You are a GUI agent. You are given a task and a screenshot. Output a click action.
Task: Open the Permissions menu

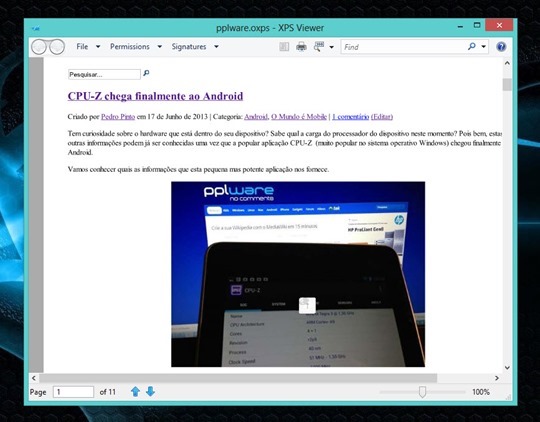(x=130, y=47)
